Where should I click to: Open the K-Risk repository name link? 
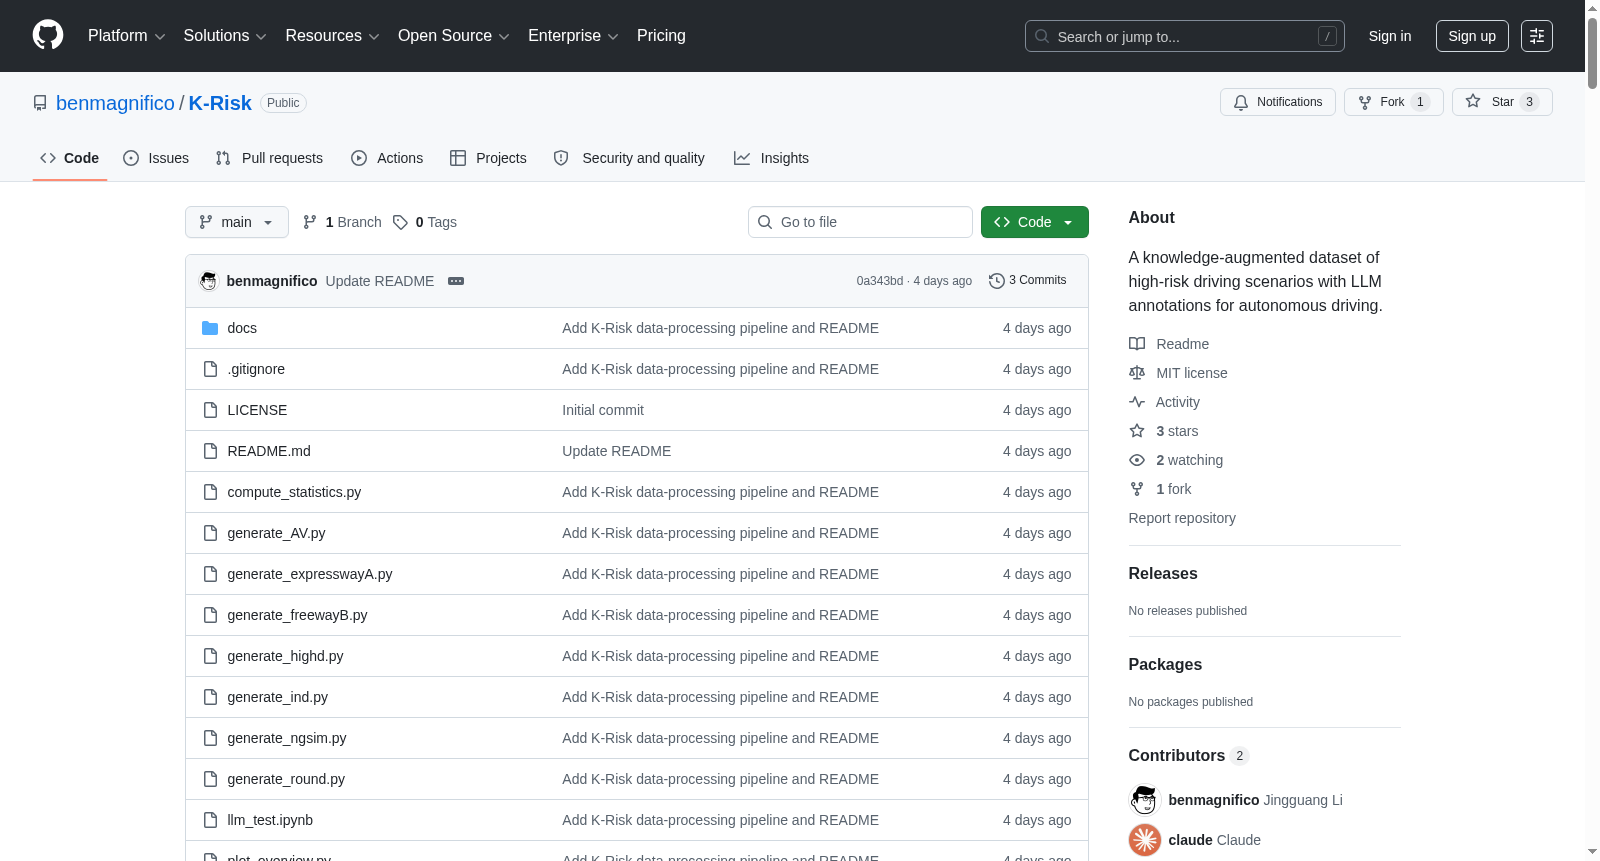[220, 103]
